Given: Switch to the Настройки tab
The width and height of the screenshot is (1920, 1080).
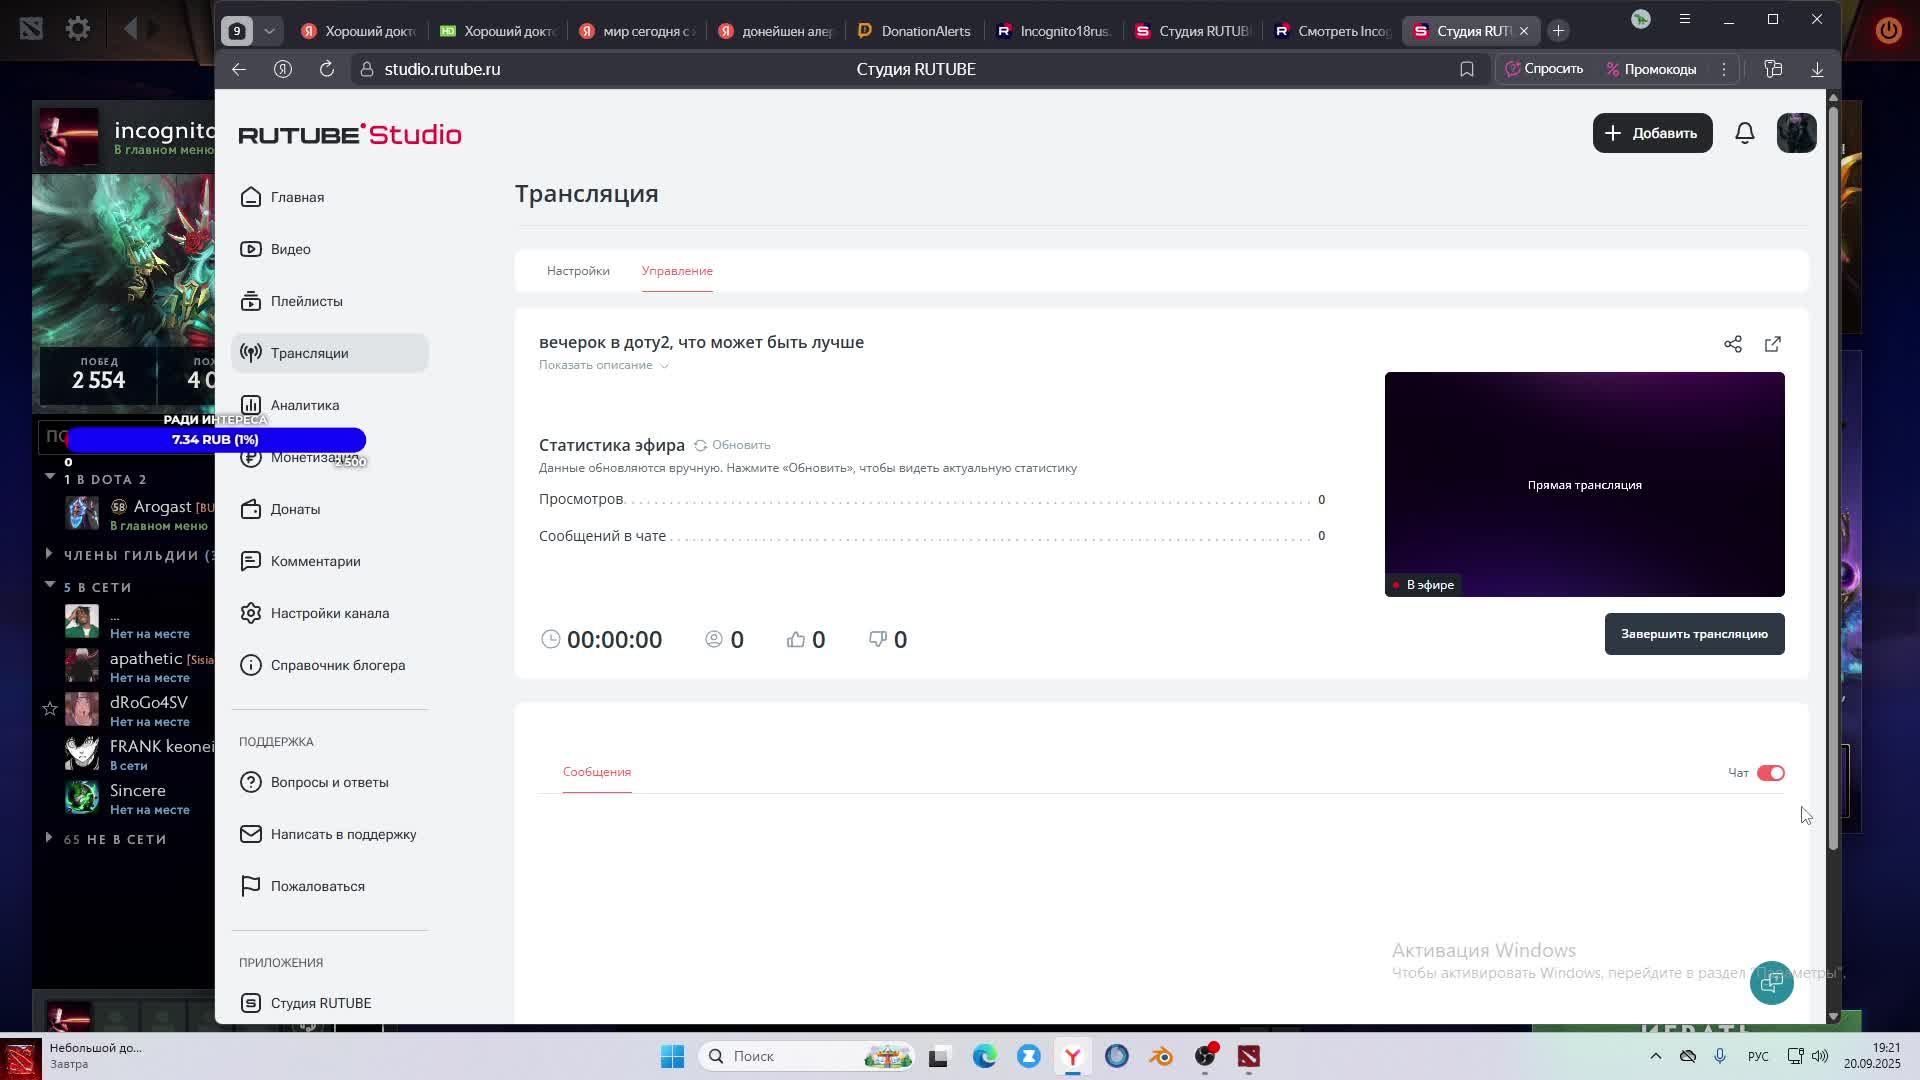Looking at the screenshot, I should point(578,271).
